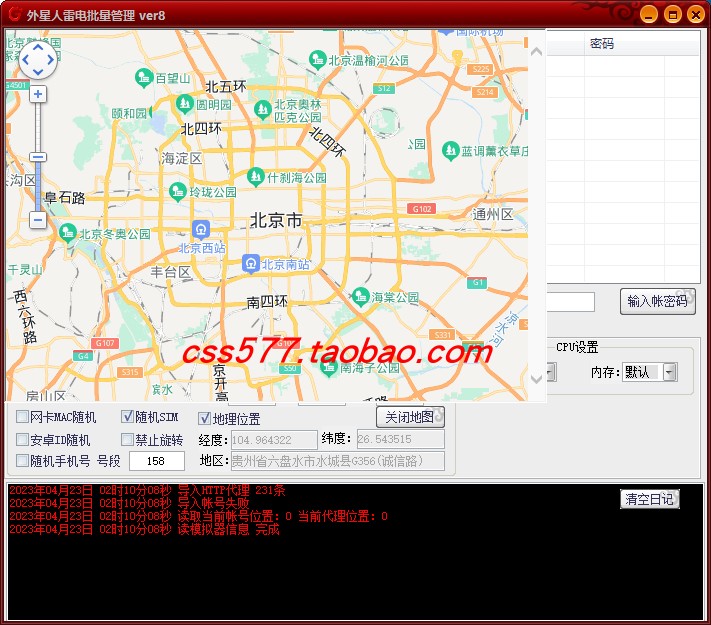Click the map panel's down chevron
Screen dimensions: 711x625
click(x=536, y=379)
